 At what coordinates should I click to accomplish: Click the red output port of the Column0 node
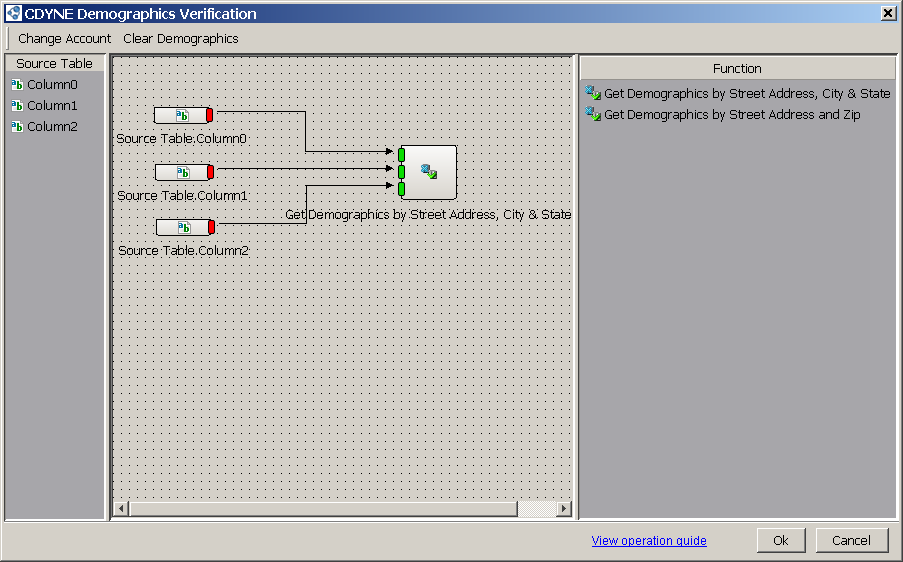point(210,115)
